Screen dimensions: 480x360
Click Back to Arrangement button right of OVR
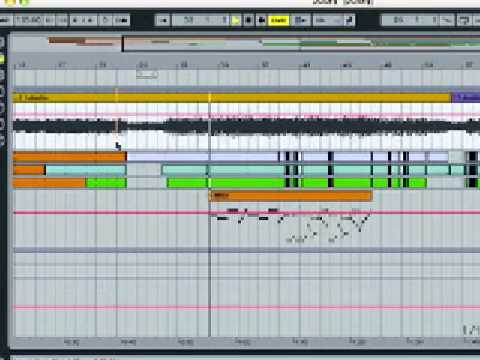point(301,20)
